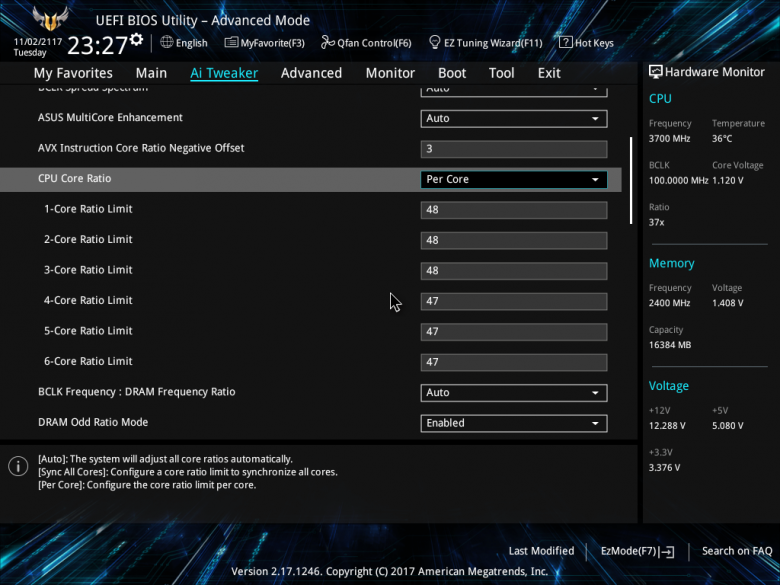Click the BCLK 100.0000 MHz value
Screen dimensions: 780x585
point(679,181)
